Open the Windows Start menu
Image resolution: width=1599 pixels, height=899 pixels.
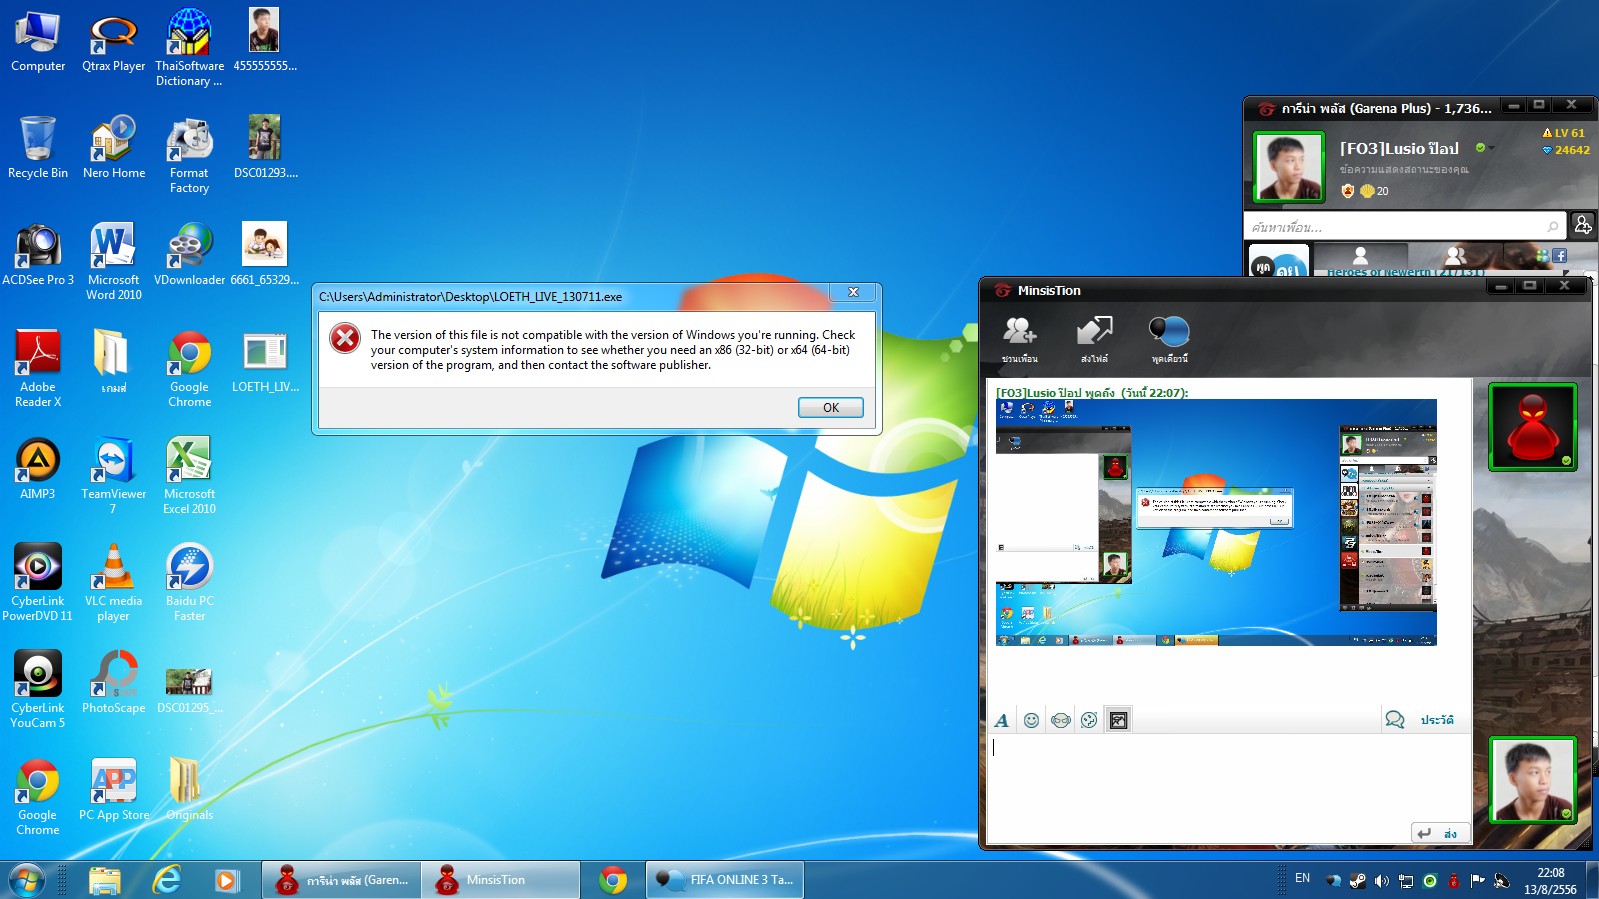[x=26, y=880]
